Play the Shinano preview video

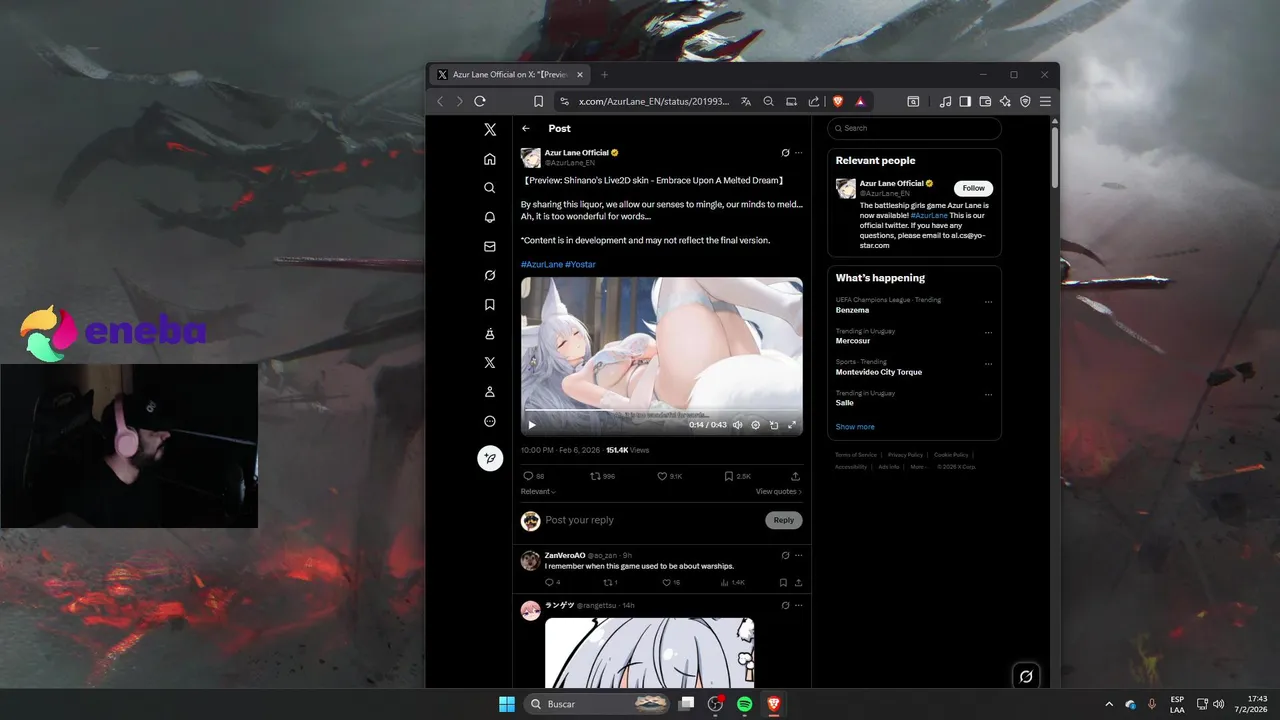[532, 425]
